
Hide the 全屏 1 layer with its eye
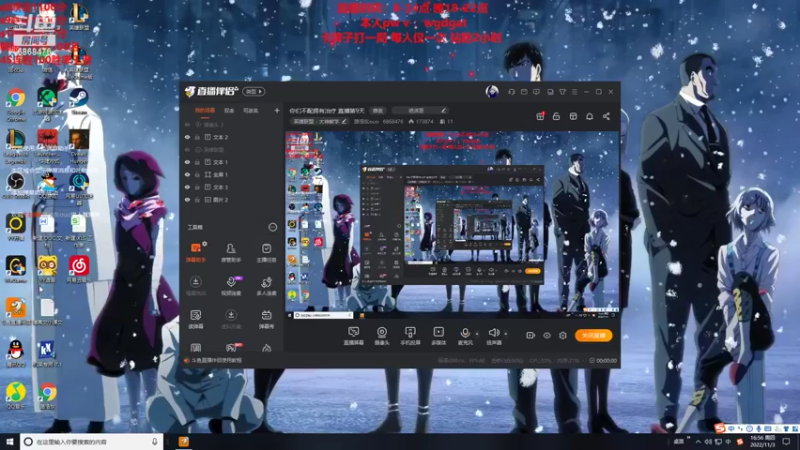pyautogui.click(x=187, y=174)
